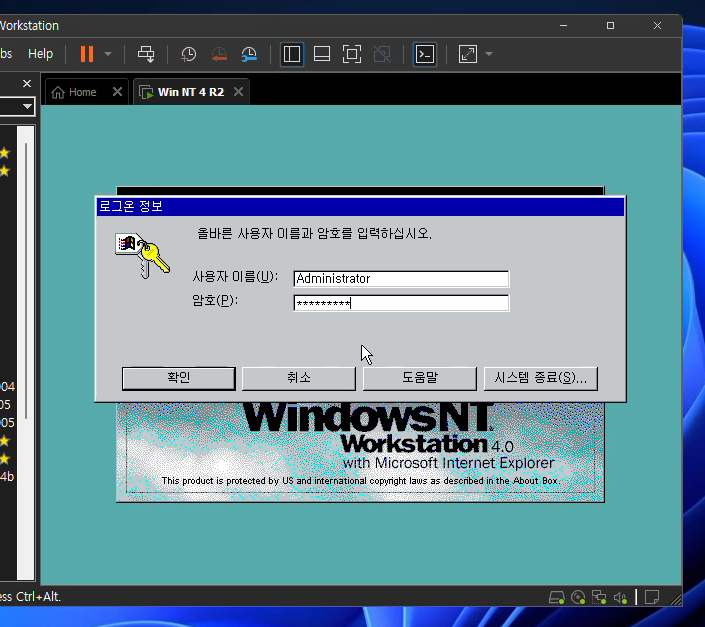The image size is (705, 627).
Task: Toggle the library sidebar view
Action: pos(292,54)
